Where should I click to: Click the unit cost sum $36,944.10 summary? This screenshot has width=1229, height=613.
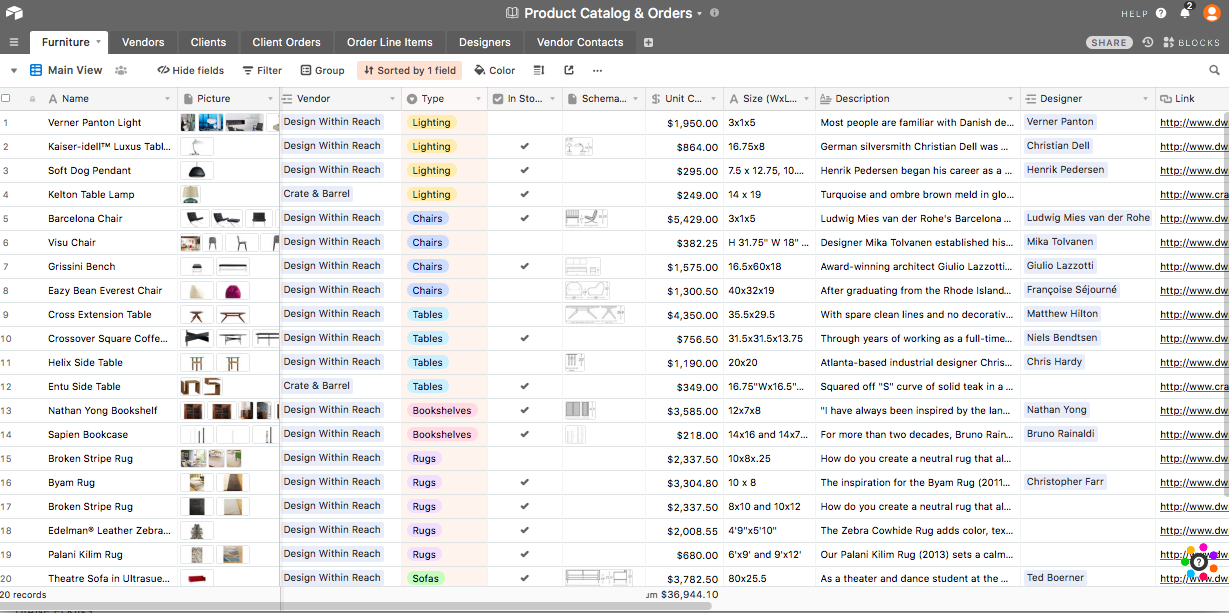(x=680, y=594)
